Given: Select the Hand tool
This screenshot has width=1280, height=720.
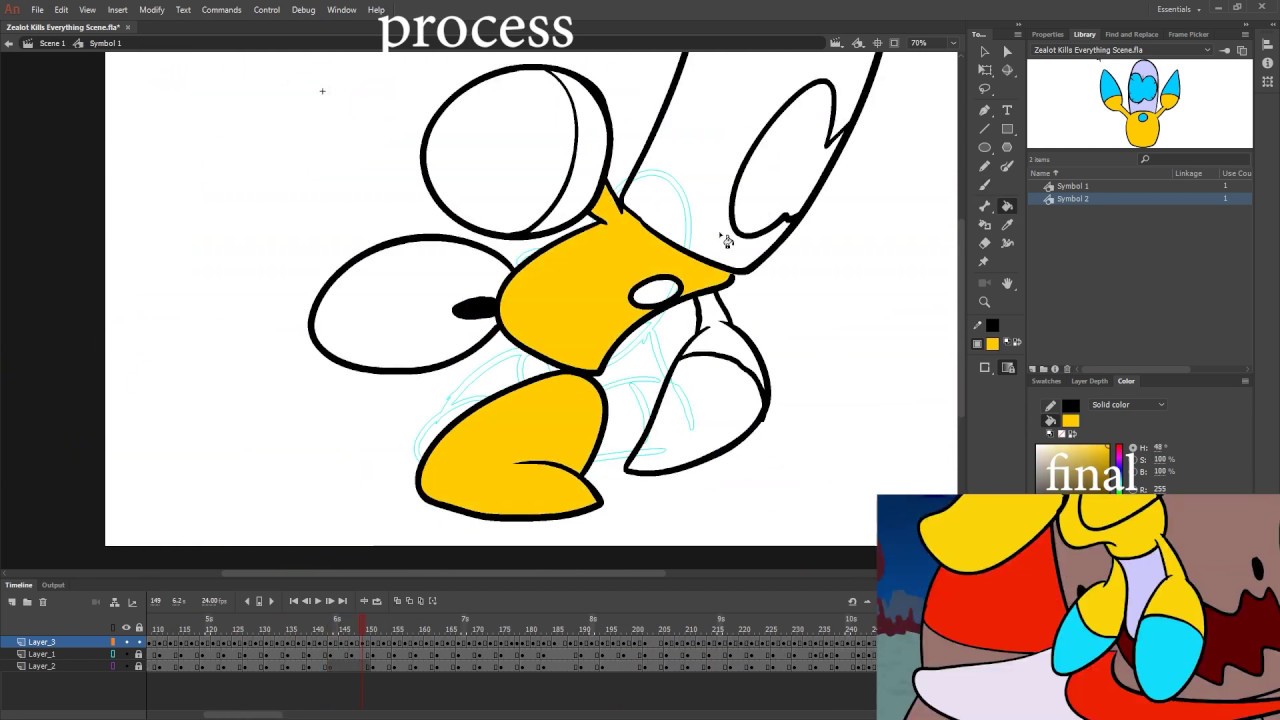Looking at the screenshot, I should (1007, 284).
